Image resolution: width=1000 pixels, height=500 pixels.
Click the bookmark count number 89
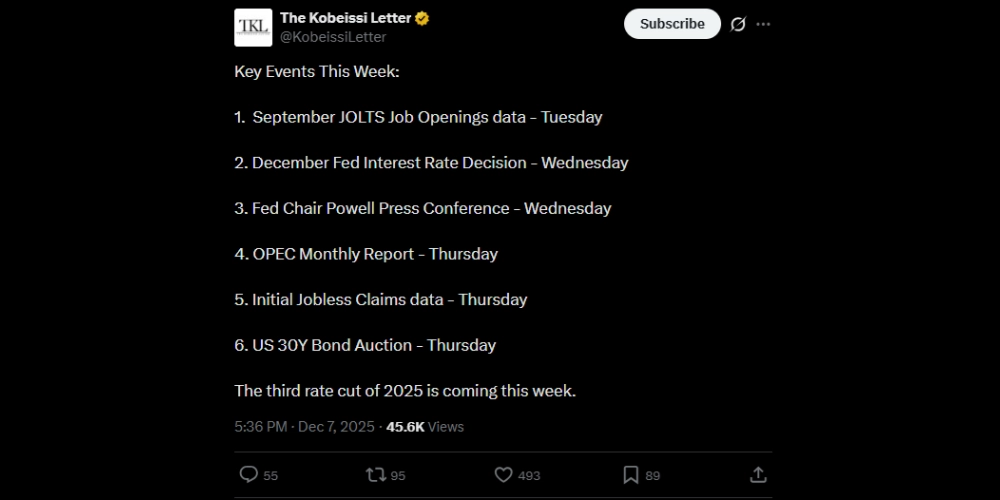(653, 476)
